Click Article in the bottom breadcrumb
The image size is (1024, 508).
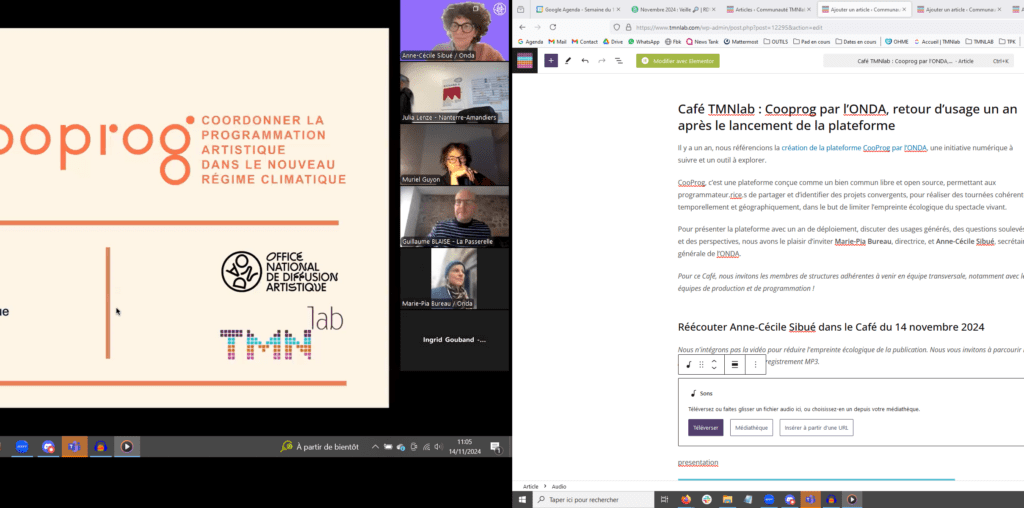pyautogui.click(x=531, y=486)
